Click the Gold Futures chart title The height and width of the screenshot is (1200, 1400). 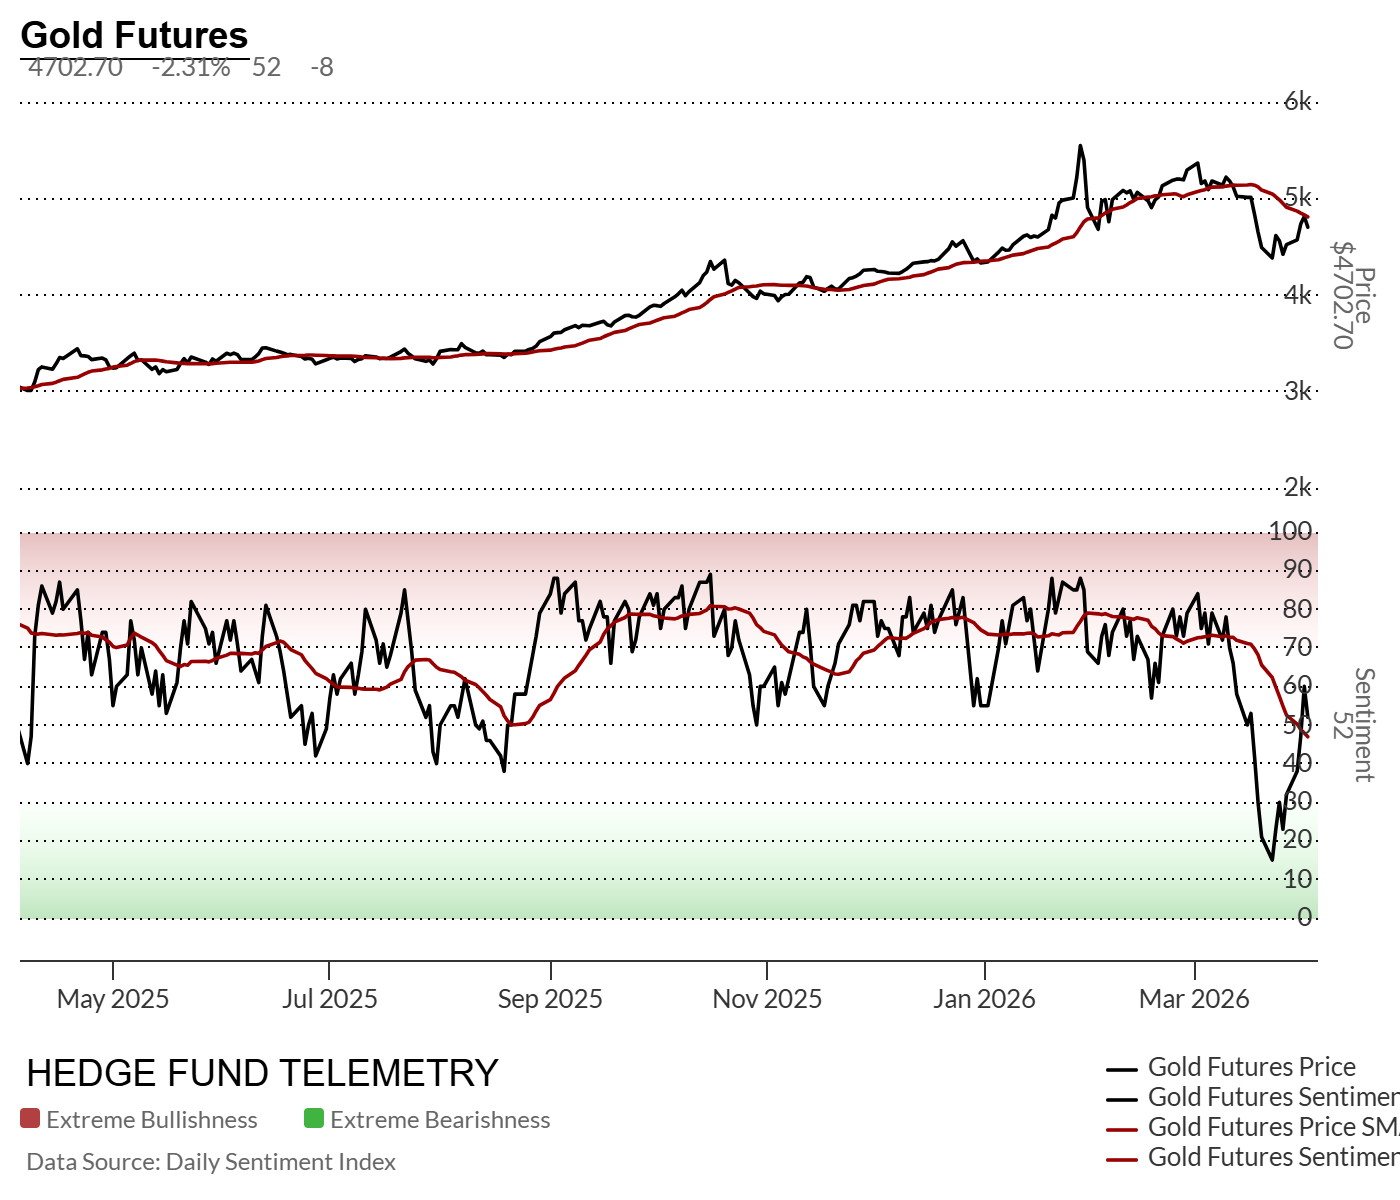(134, 36)
